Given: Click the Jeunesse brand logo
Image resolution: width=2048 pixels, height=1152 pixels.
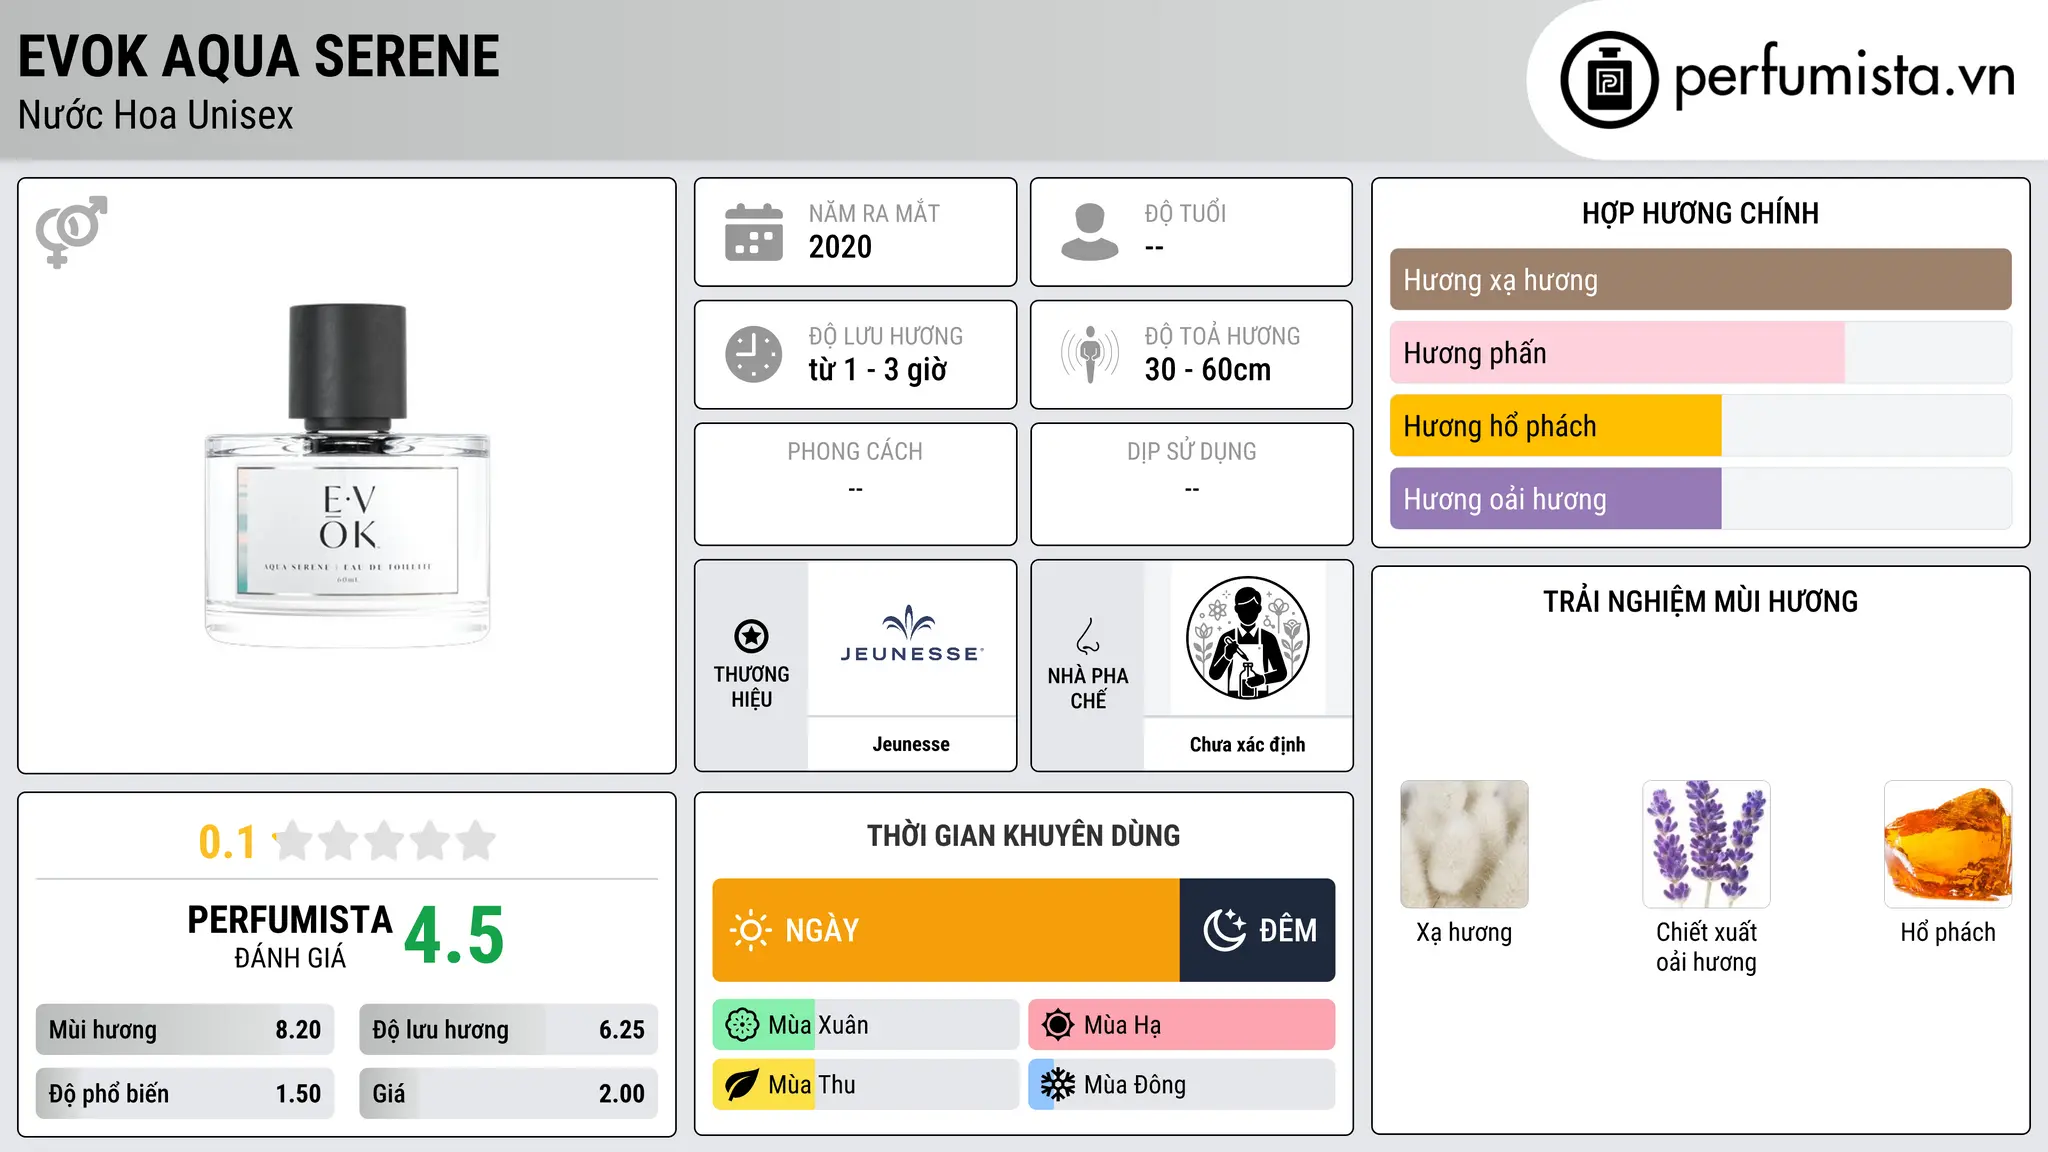Looking at the screenshot, I should [911, 634].
